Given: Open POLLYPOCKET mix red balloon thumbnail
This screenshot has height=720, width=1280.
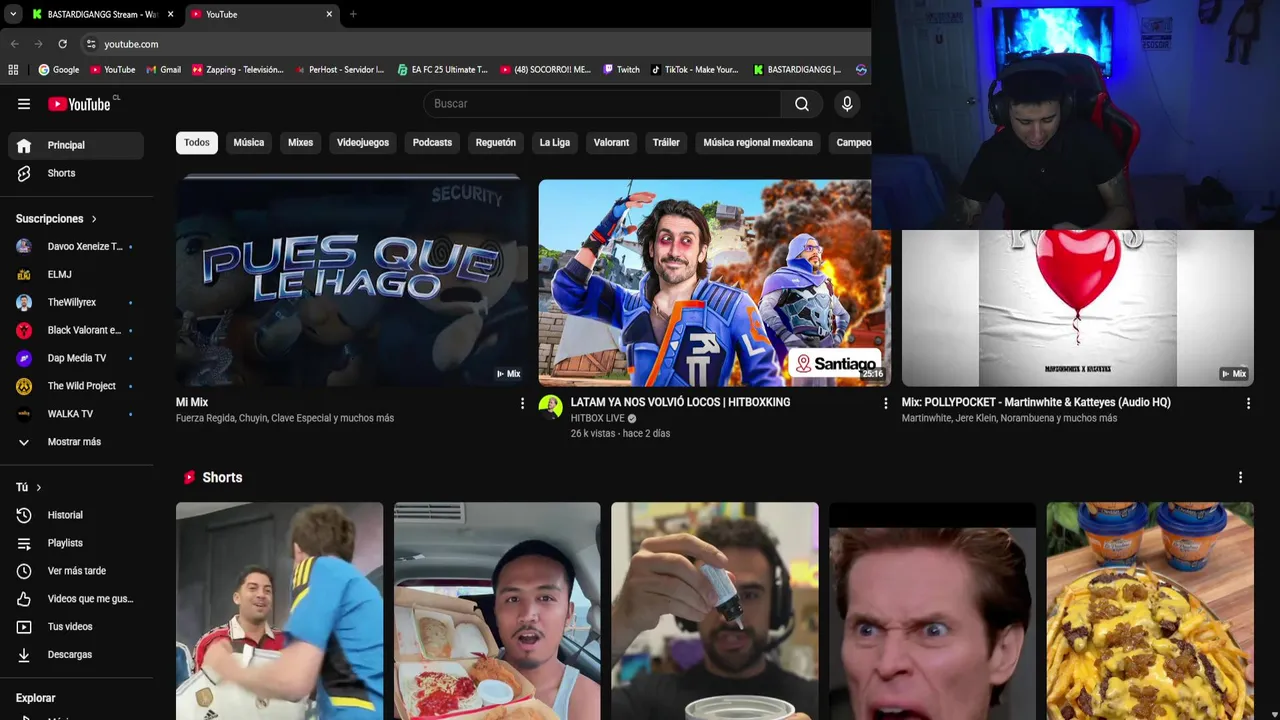Looking at the screenshot, I should (1077, 308).
